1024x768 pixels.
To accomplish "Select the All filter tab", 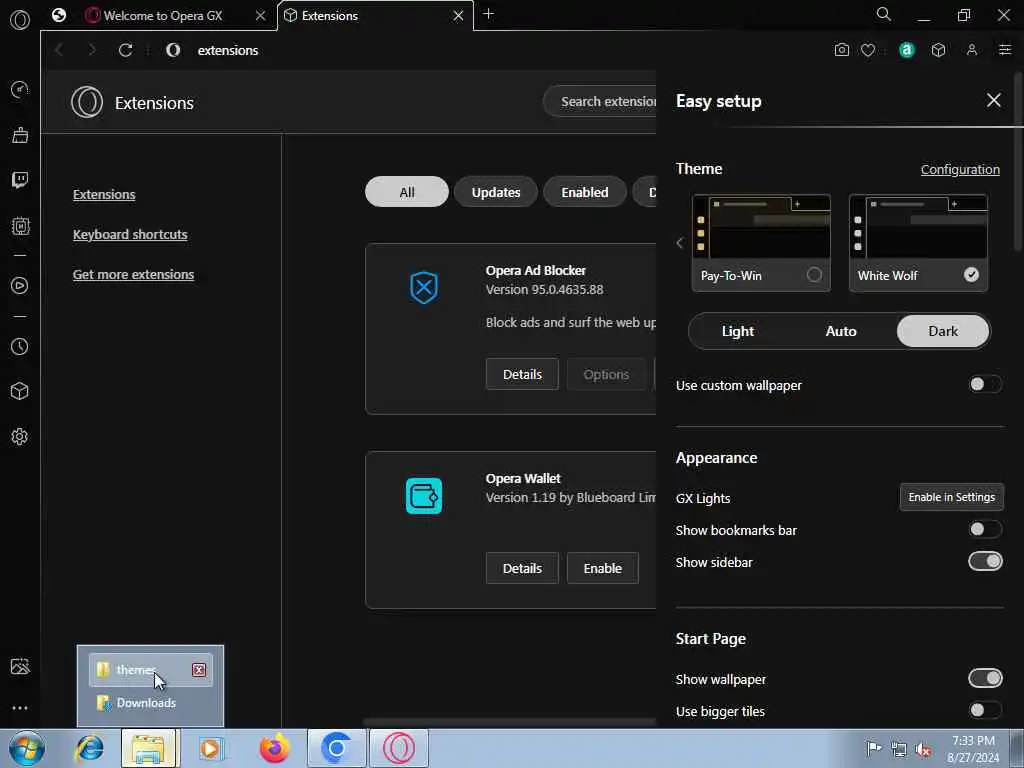I will [407, 192].
